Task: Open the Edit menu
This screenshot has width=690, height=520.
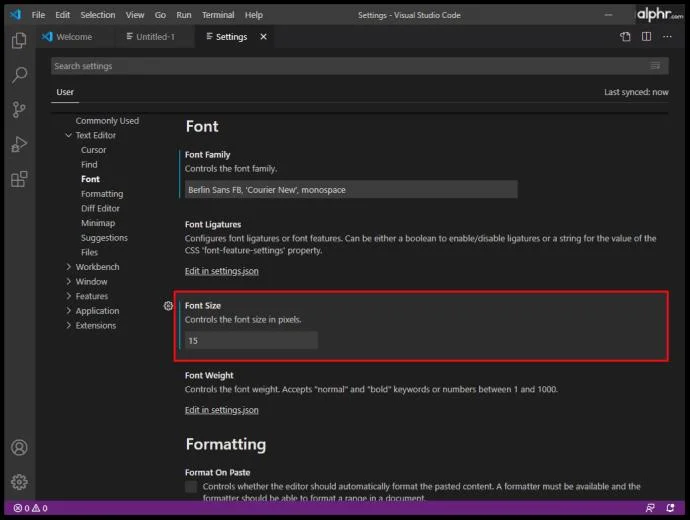Action: pos(62,15)
